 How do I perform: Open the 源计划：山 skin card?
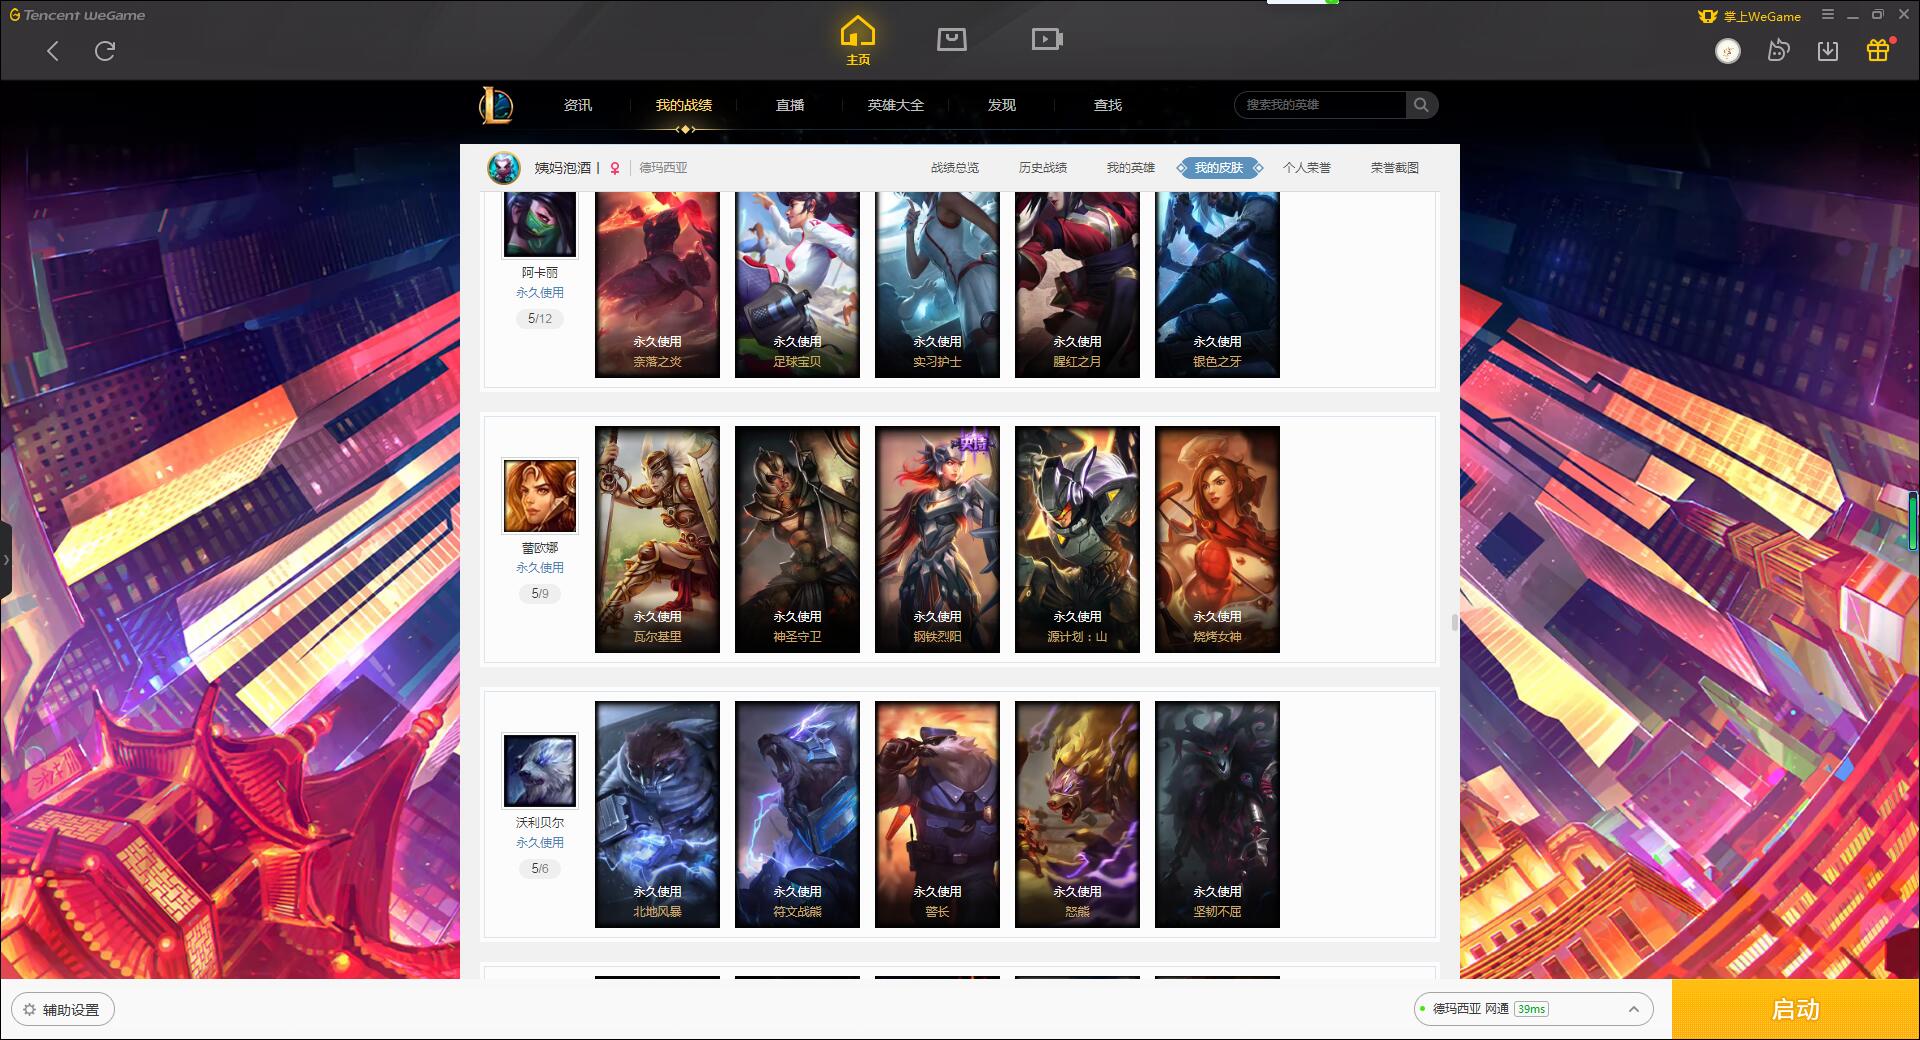(1077, 540)
